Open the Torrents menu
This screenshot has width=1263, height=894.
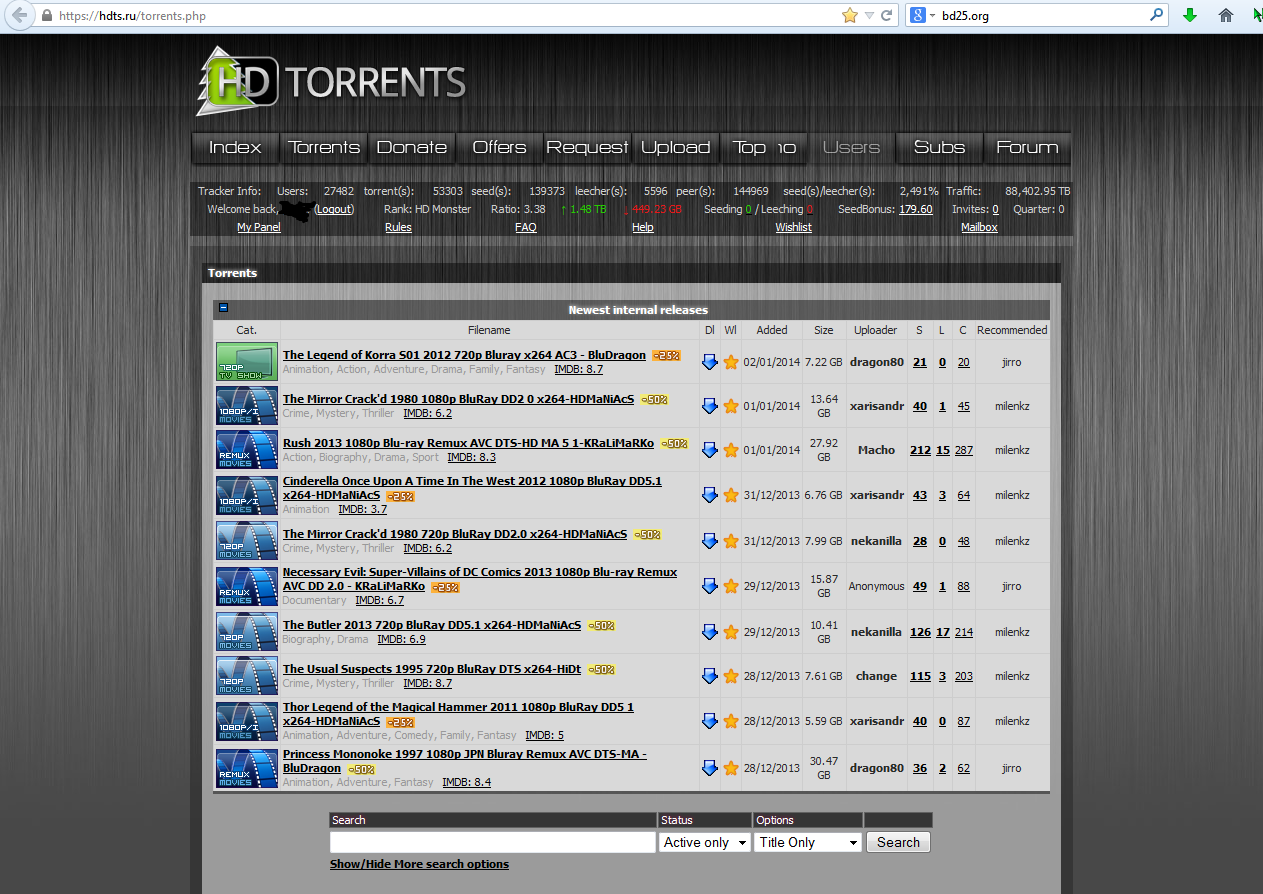point(324,147)
